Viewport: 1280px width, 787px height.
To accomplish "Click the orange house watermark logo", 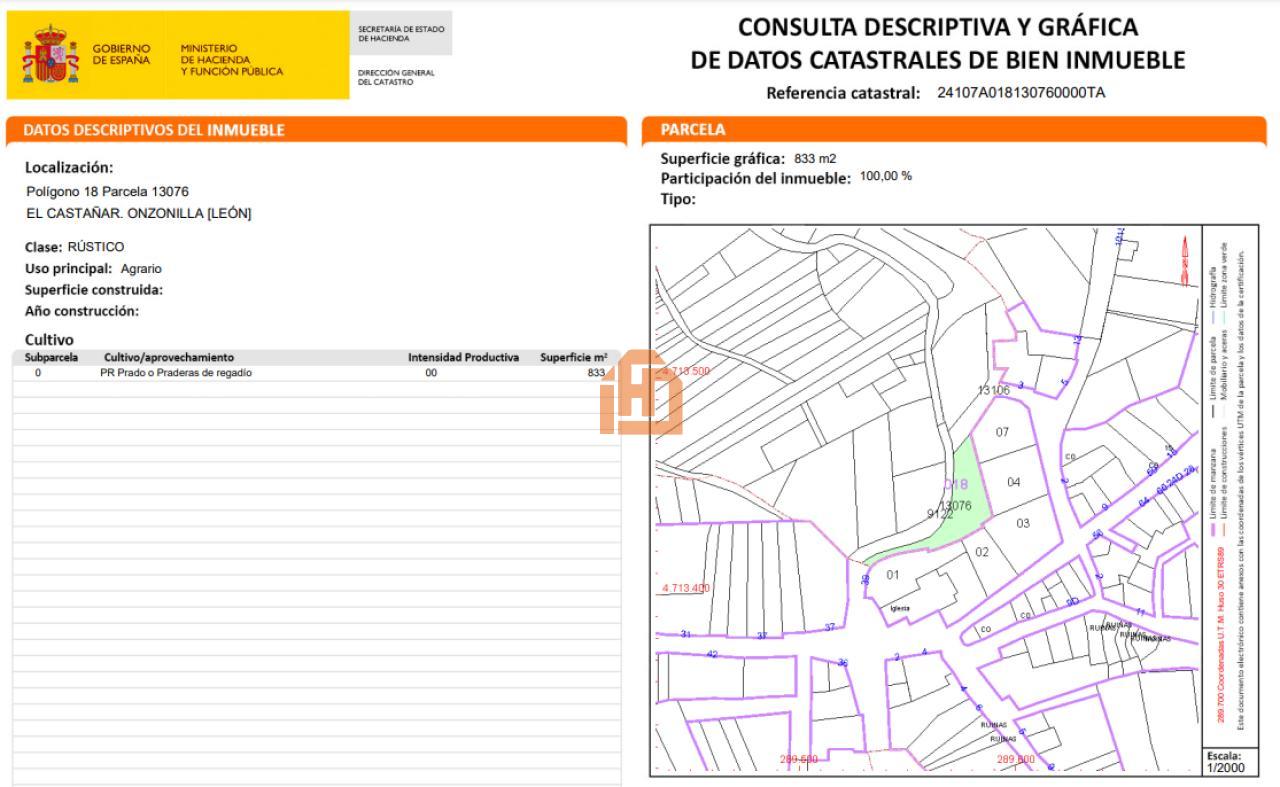I will [640, 392].
